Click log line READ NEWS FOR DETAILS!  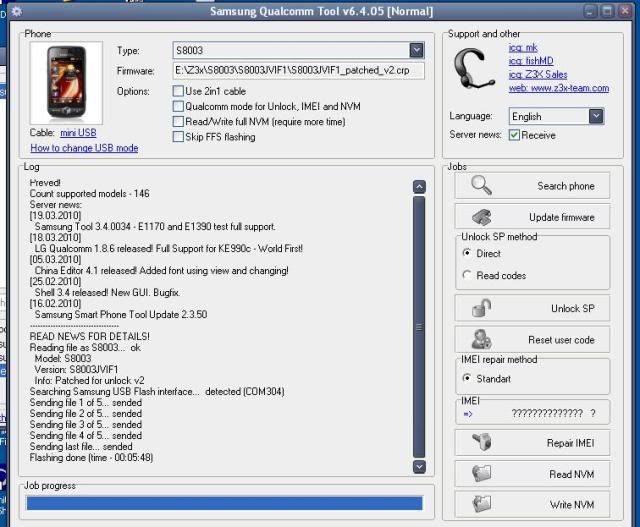point(89,336)
